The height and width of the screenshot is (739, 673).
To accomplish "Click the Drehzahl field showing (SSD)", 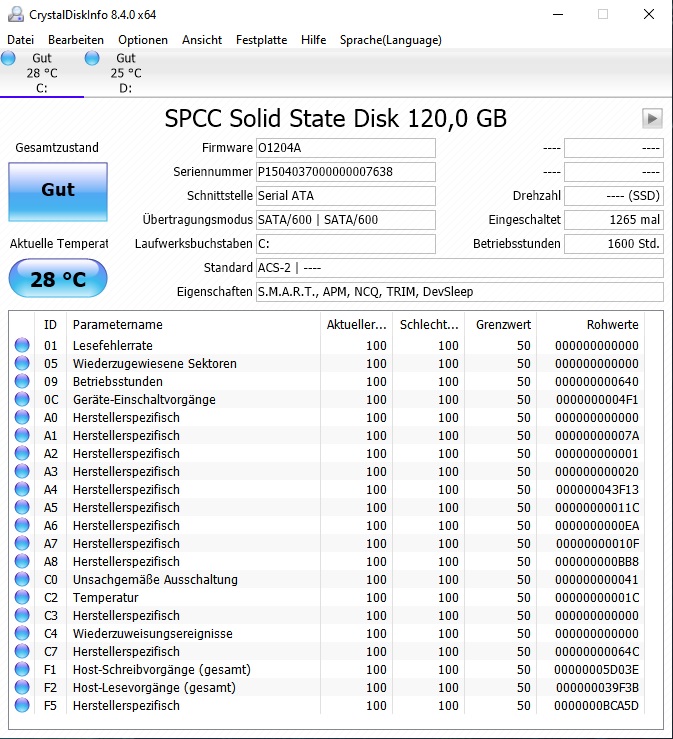I will pyautogui.click(x=614, y=196).
